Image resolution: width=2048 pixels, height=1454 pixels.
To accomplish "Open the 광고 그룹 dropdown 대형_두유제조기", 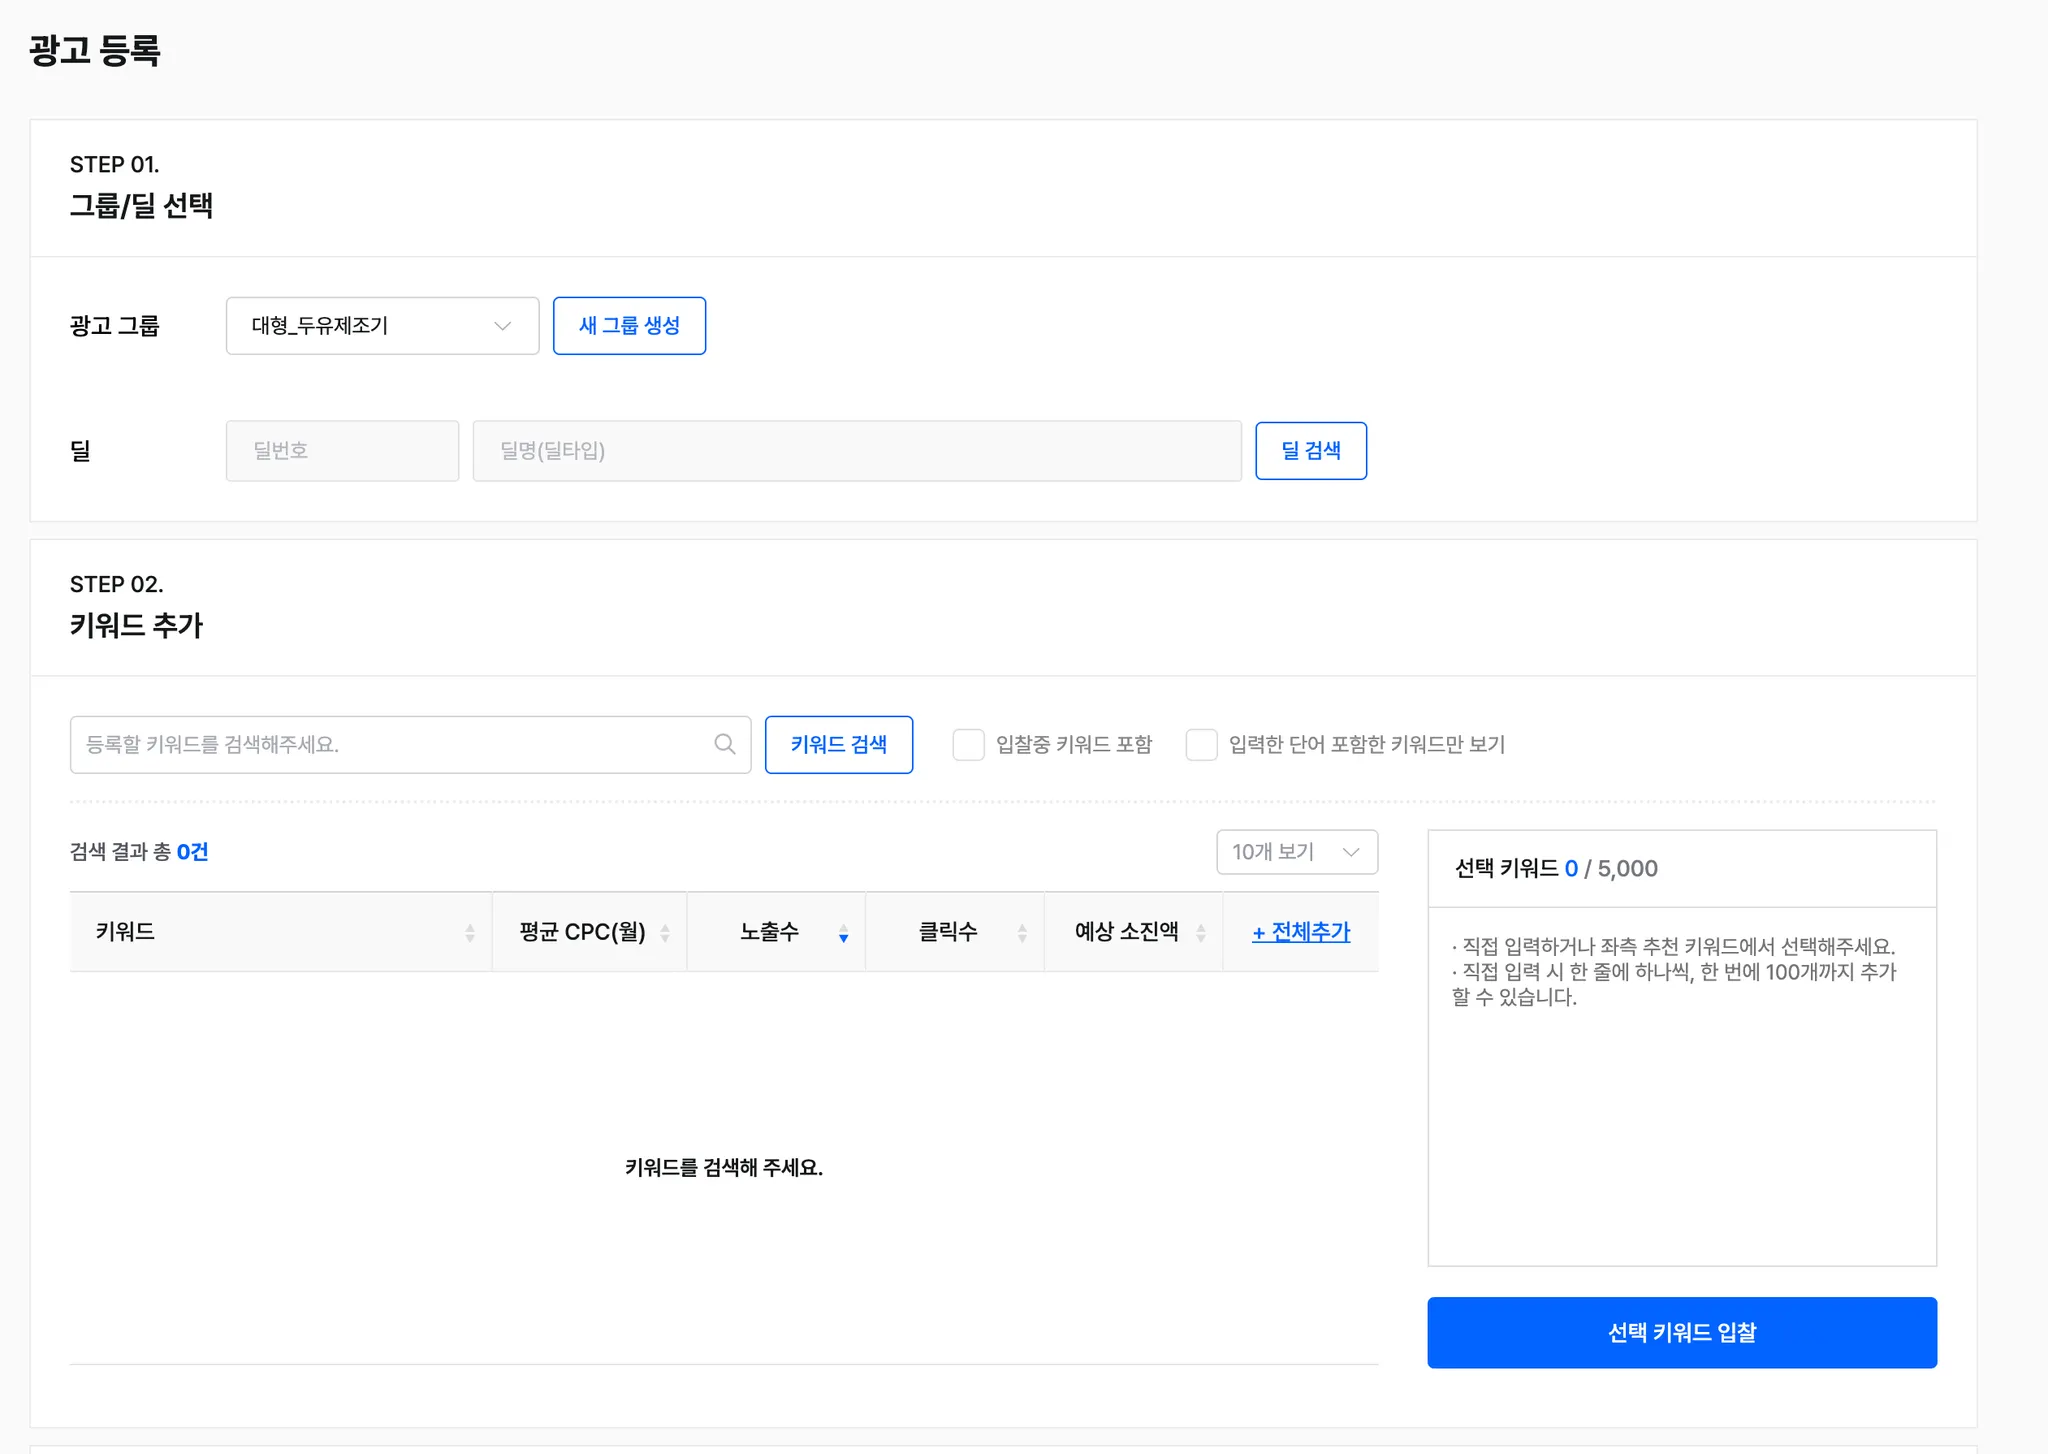I will click(370, 326).
